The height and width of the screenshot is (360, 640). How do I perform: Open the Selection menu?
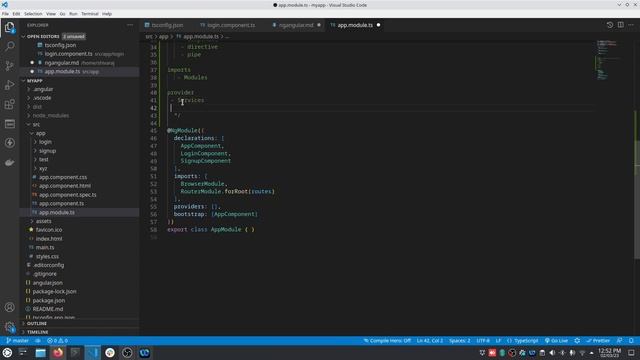click(33, 13)
